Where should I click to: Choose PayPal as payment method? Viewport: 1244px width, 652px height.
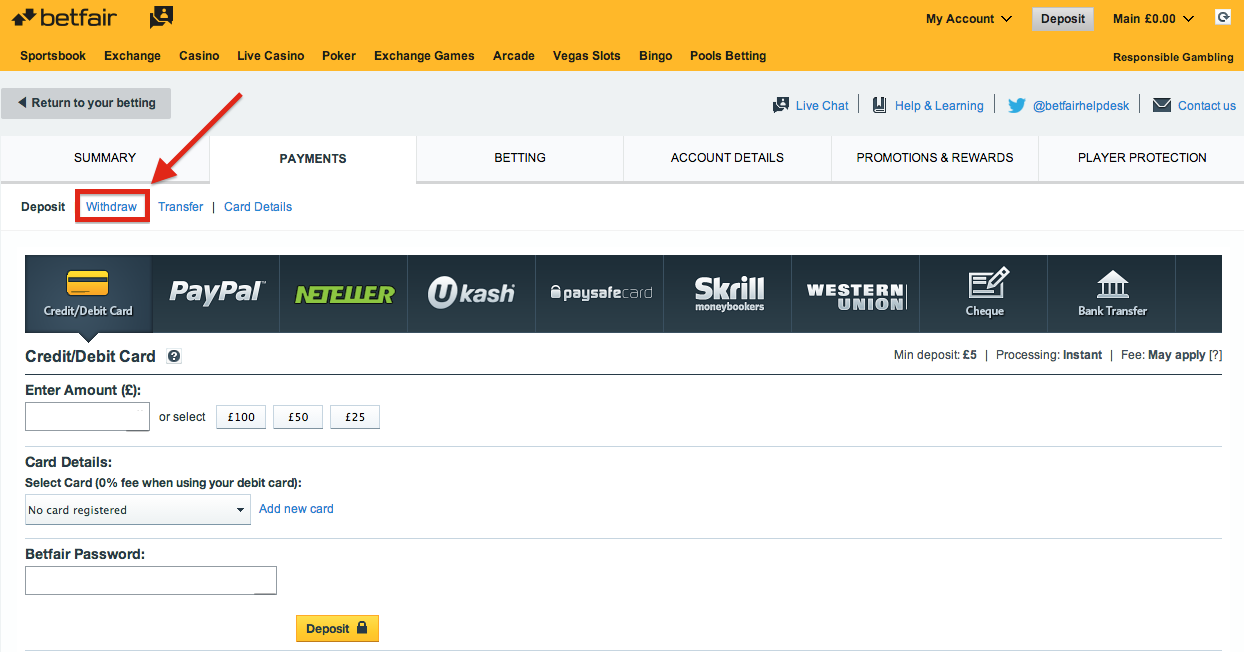216,293
